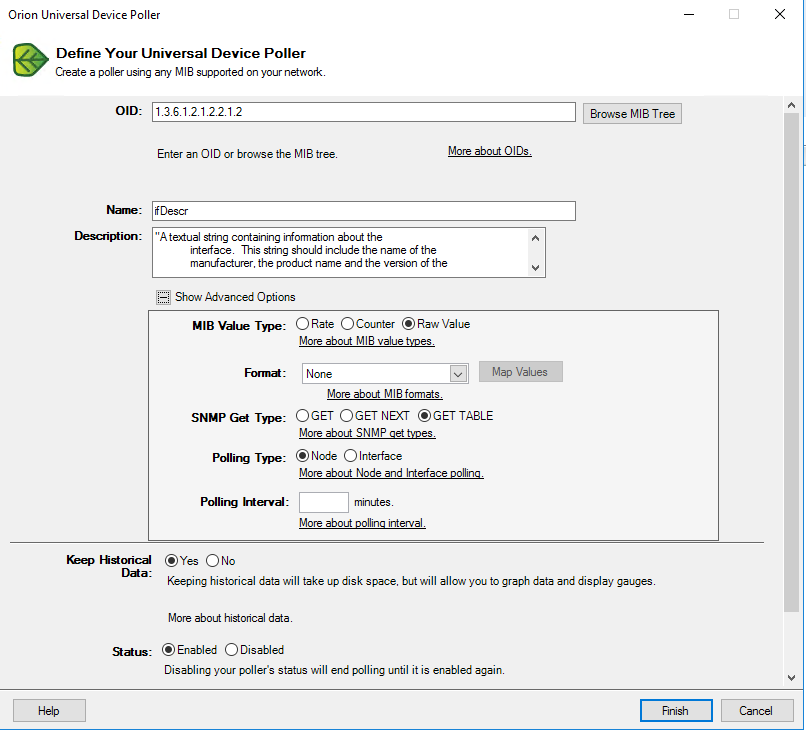Click the Finish button
Image resolution: width=806 pixels, height=732 pixels.
pos(675,711)
